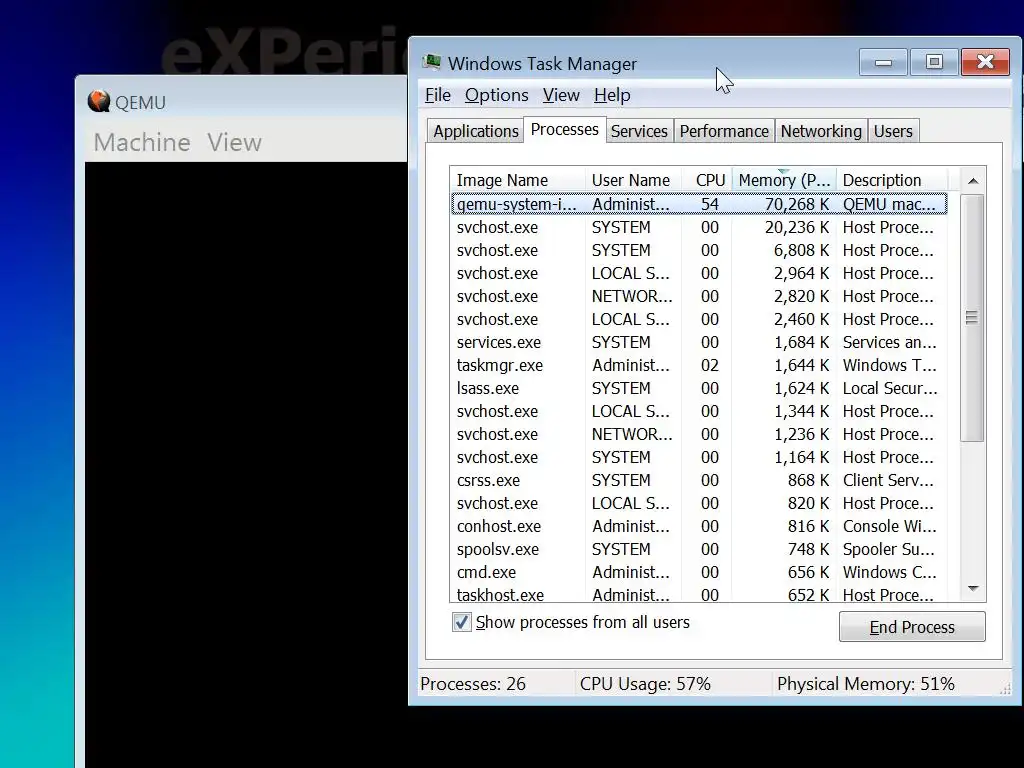
Task: Click the Task Manager title bar icon
Action: [x=431, y=63]
